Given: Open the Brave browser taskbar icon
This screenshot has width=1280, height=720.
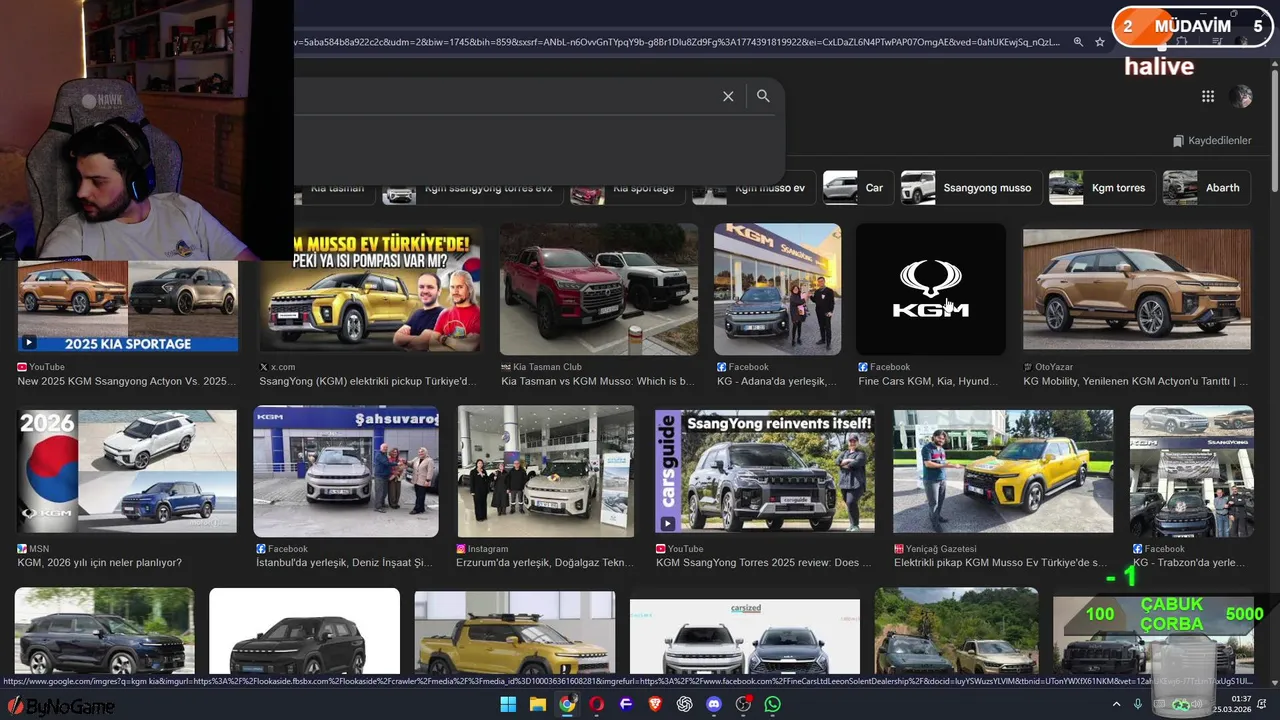Looking at the screenshot, I should tap(655, 704).
